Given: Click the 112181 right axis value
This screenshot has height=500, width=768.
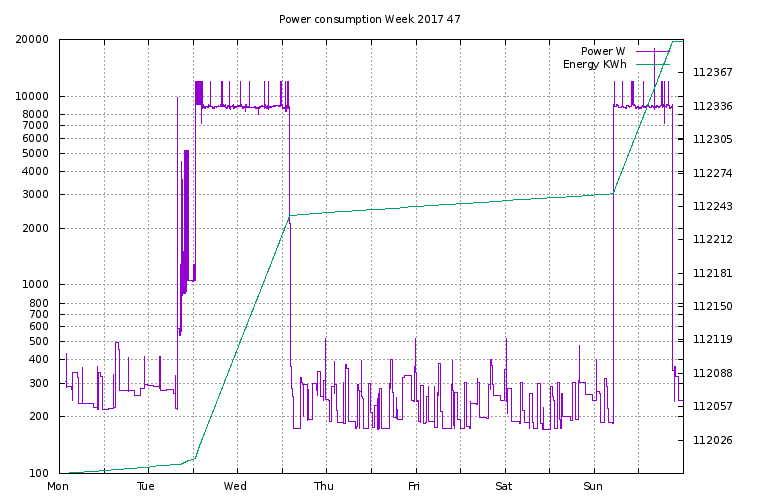Looking at the screenshot, I should click(713, 273).
